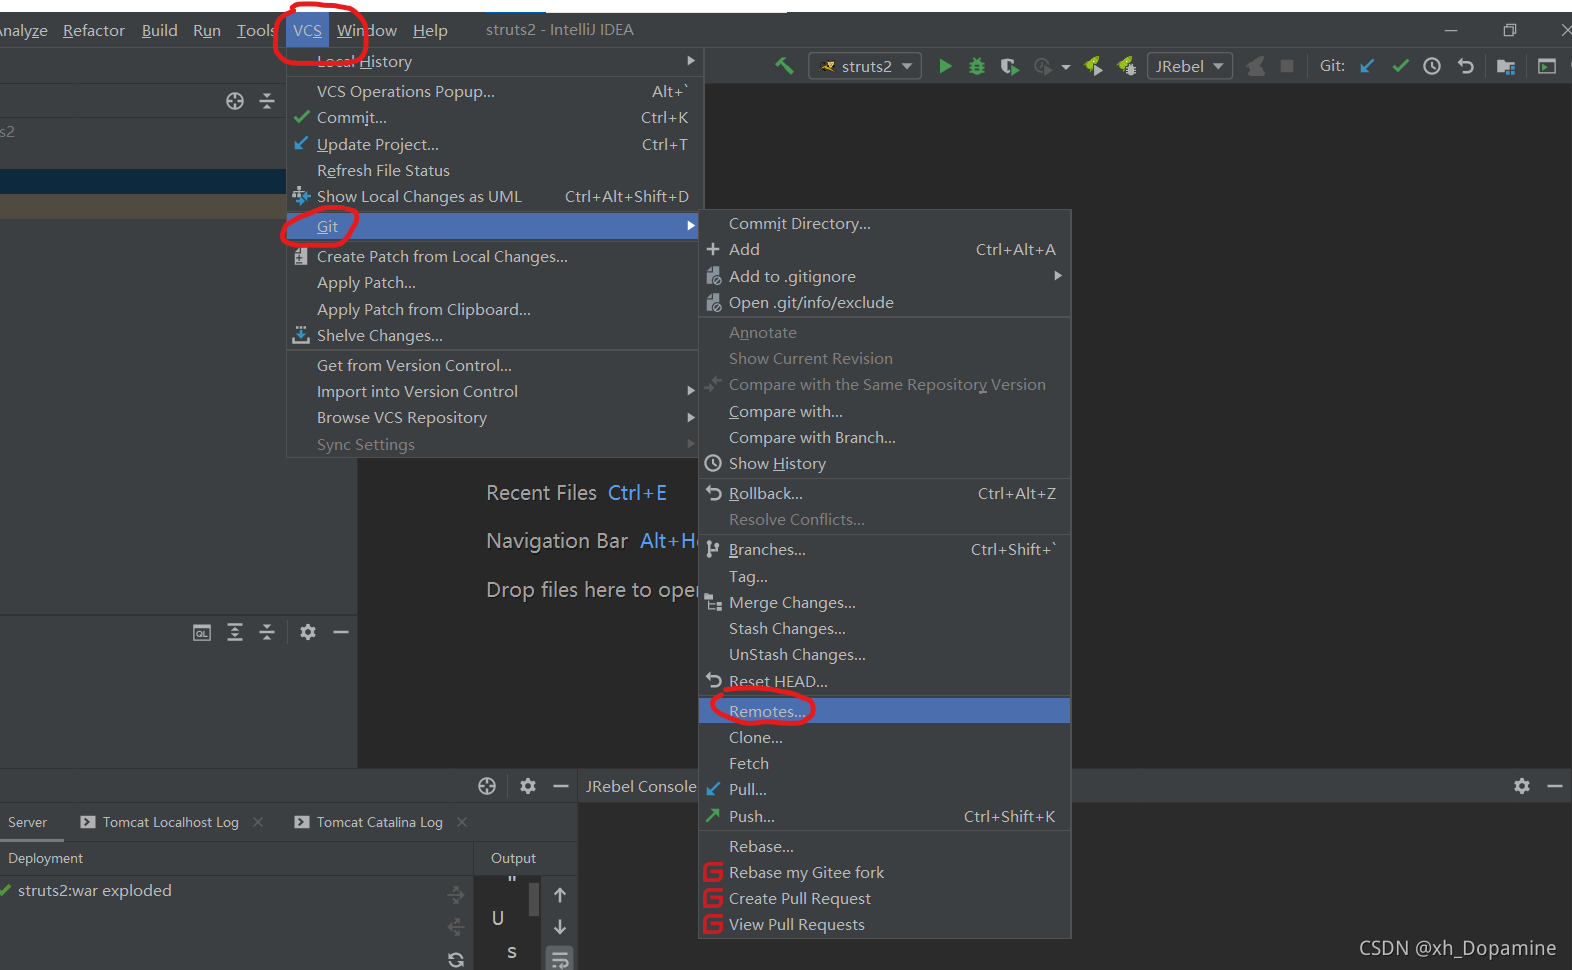1572x970 pixels.
Task: Click the Git Update Project blue arrow
Action: (x=1367, y=66)
